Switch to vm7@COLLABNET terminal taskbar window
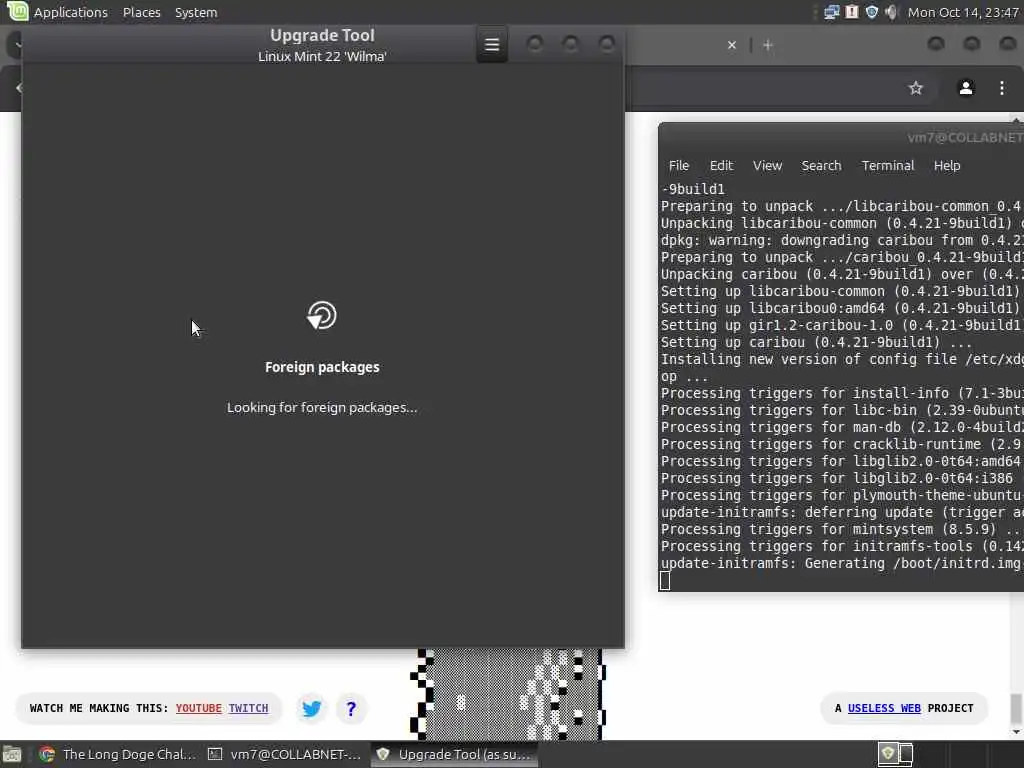 point(284,754)
